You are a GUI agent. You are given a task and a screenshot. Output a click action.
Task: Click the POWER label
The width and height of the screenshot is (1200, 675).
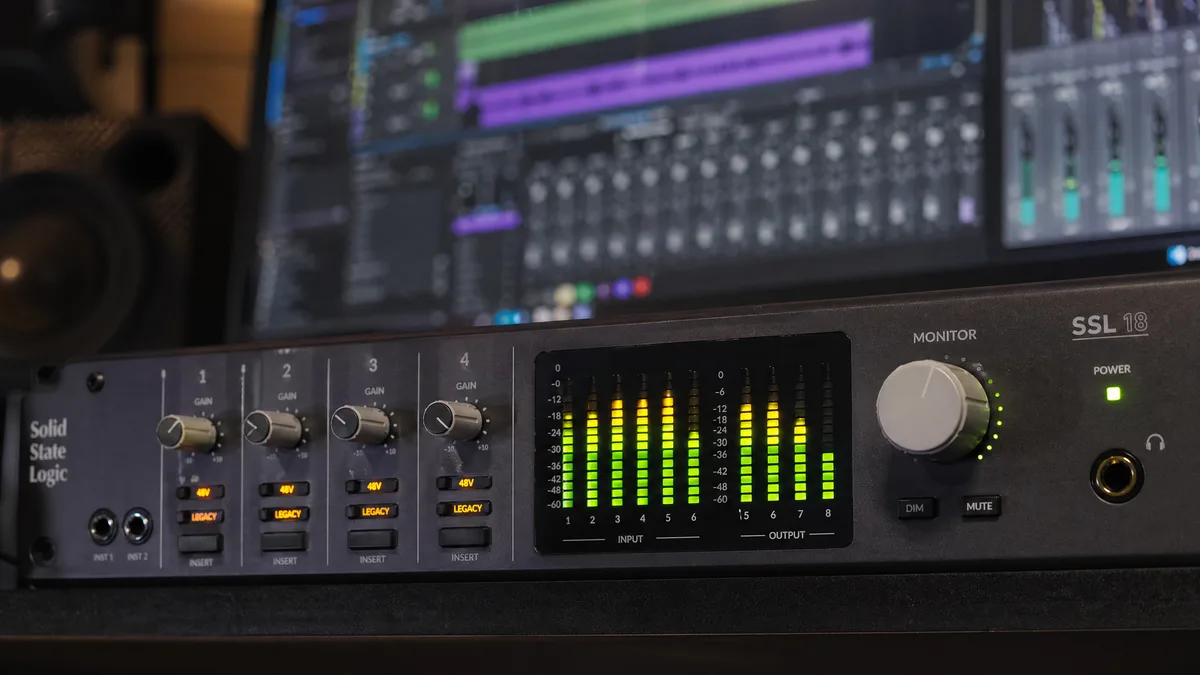click(1112, 370)
